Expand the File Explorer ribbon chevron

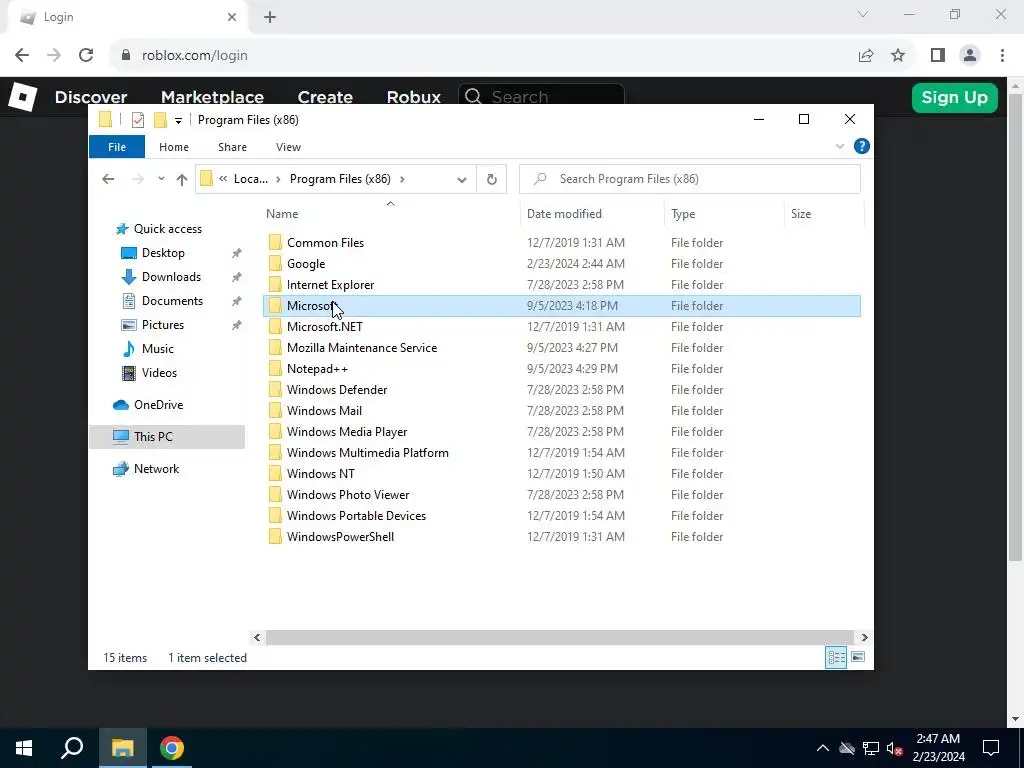click(x=840, y=146)
